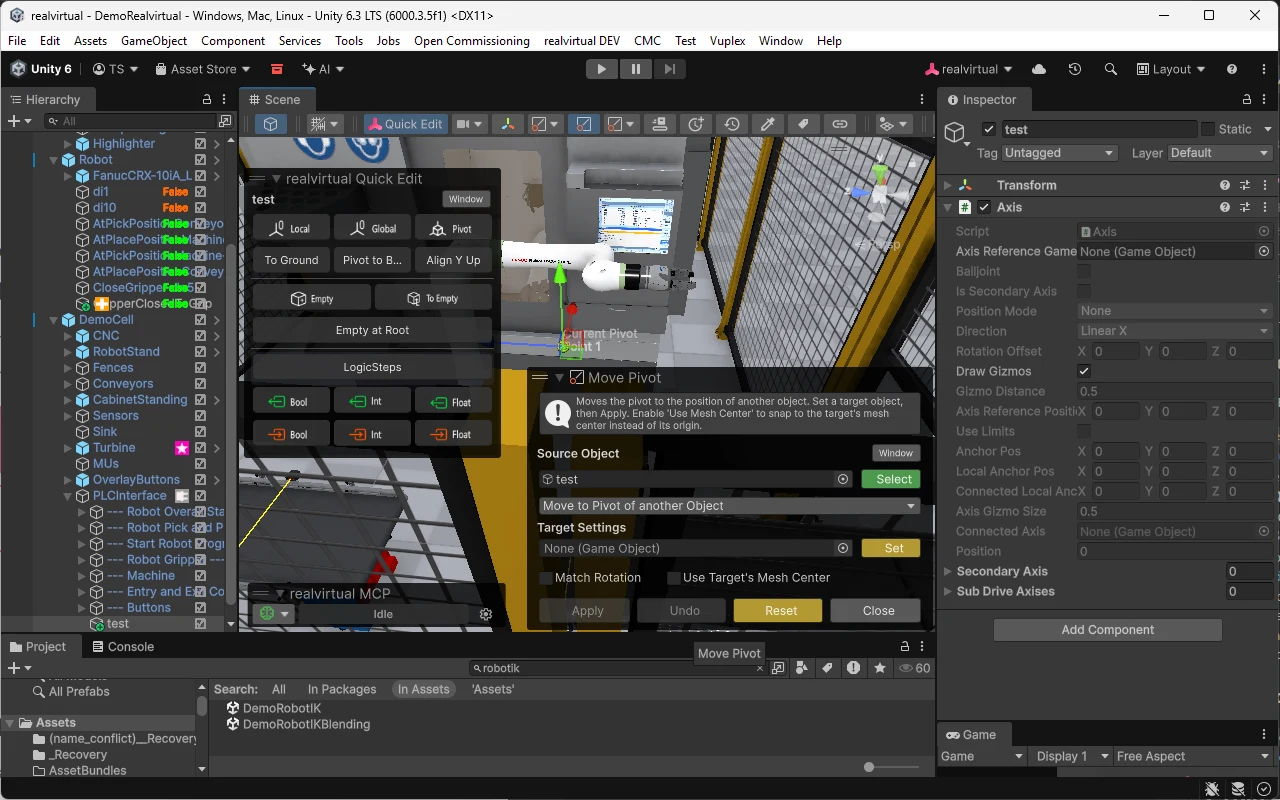Screen dimensions: 1280x800
Task: Click the Empty at Root button
Action: click(x=372, y=330)
